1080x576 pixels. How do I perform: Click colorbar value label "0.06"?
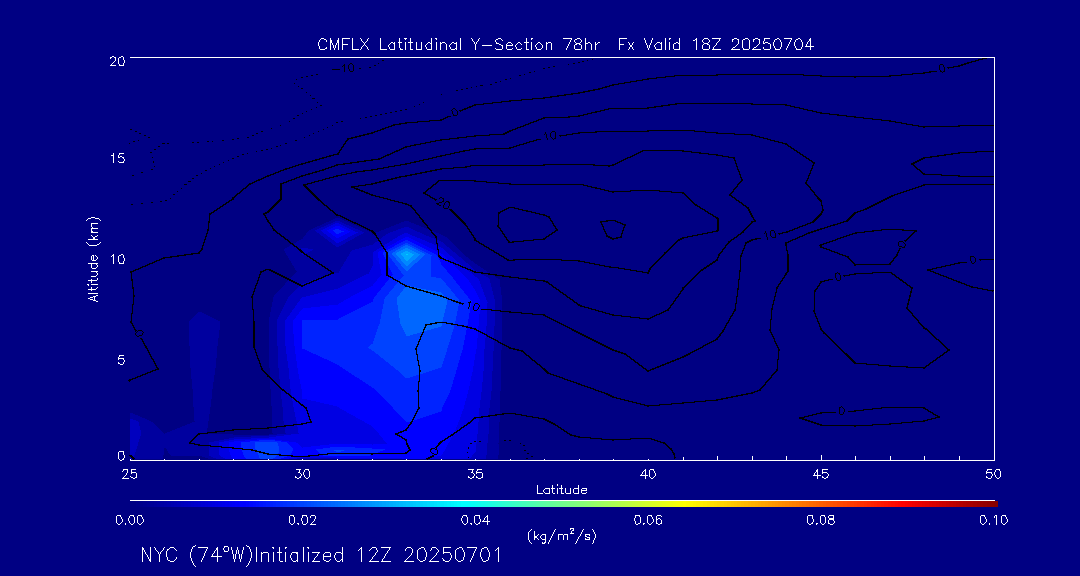pyautogui.click(x=648, y=520)
